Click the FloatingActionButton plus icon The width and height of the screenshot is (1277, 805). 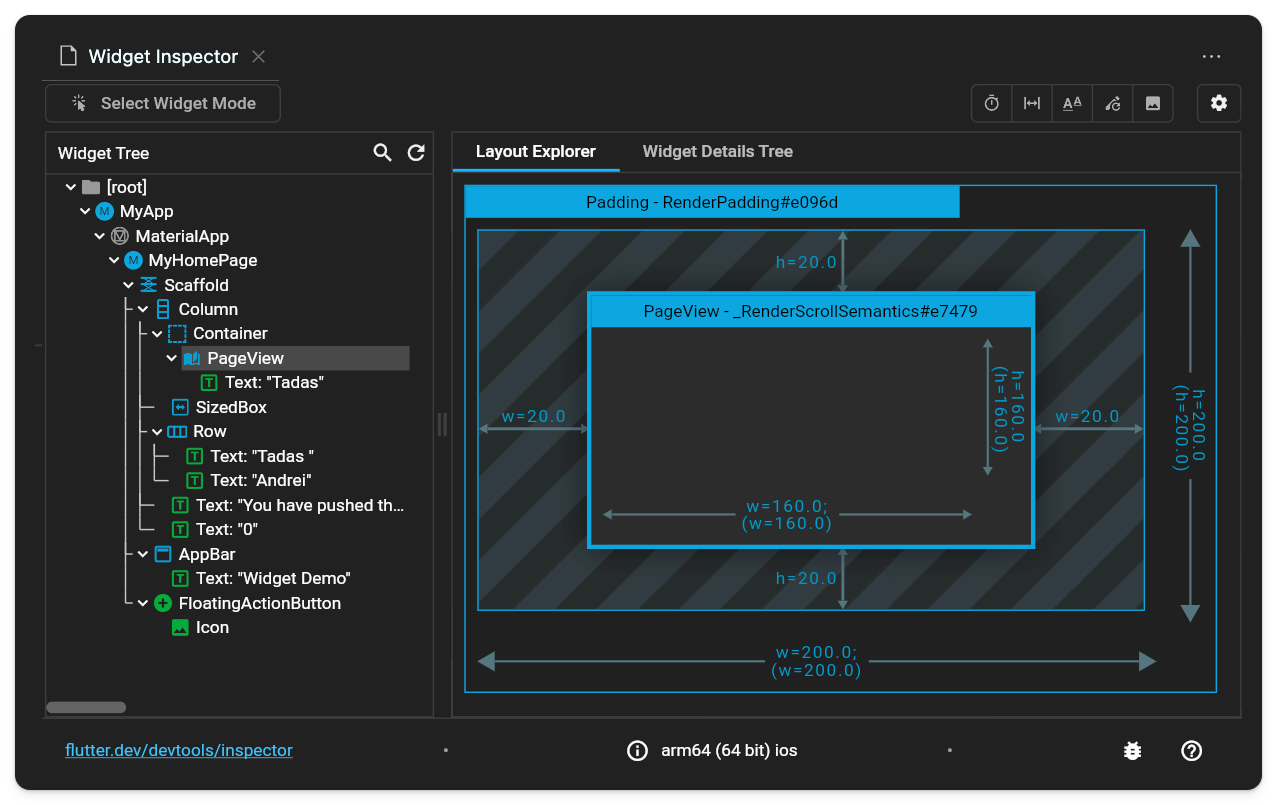tap(163, 603)
